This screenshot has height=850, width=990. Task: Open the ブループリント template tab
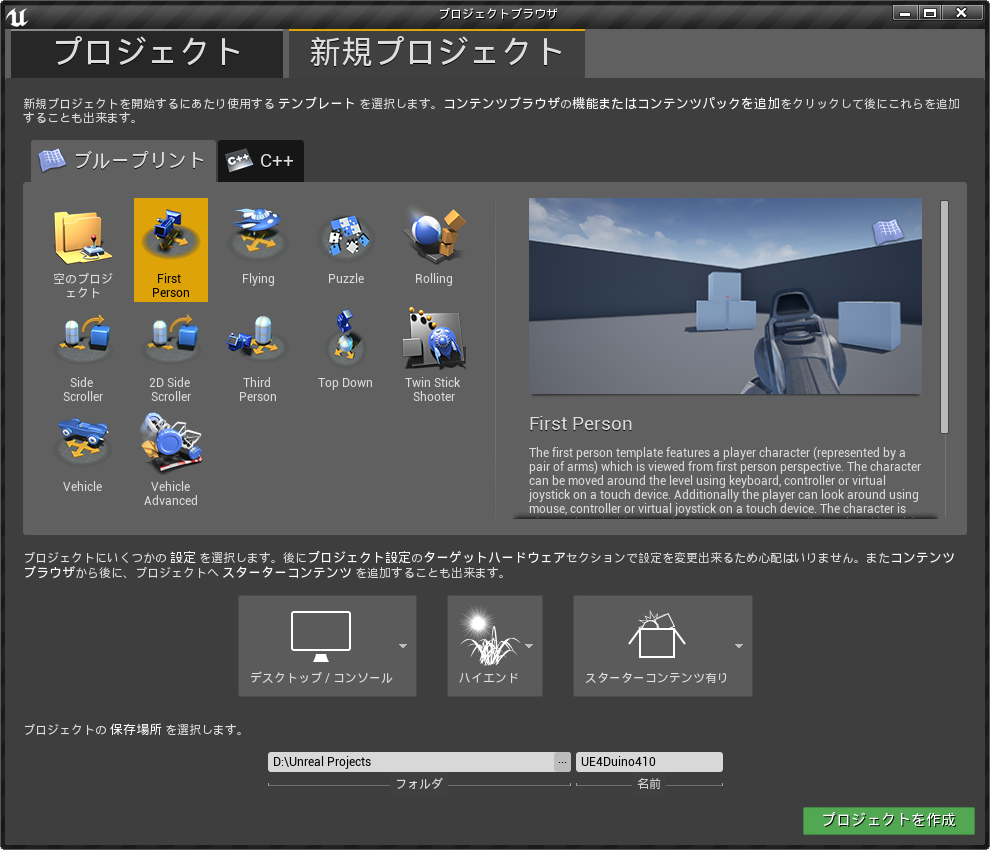tap(123, 161)
